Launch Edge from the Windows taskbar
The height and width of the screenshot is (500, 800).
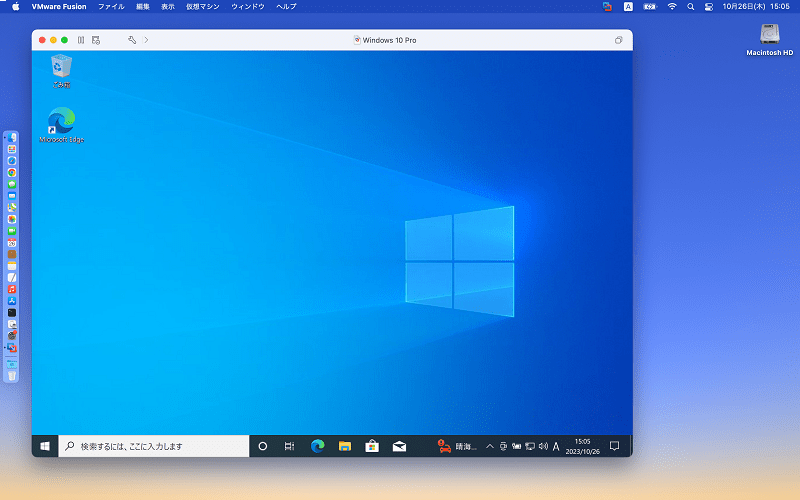click(x=317, y=446)
